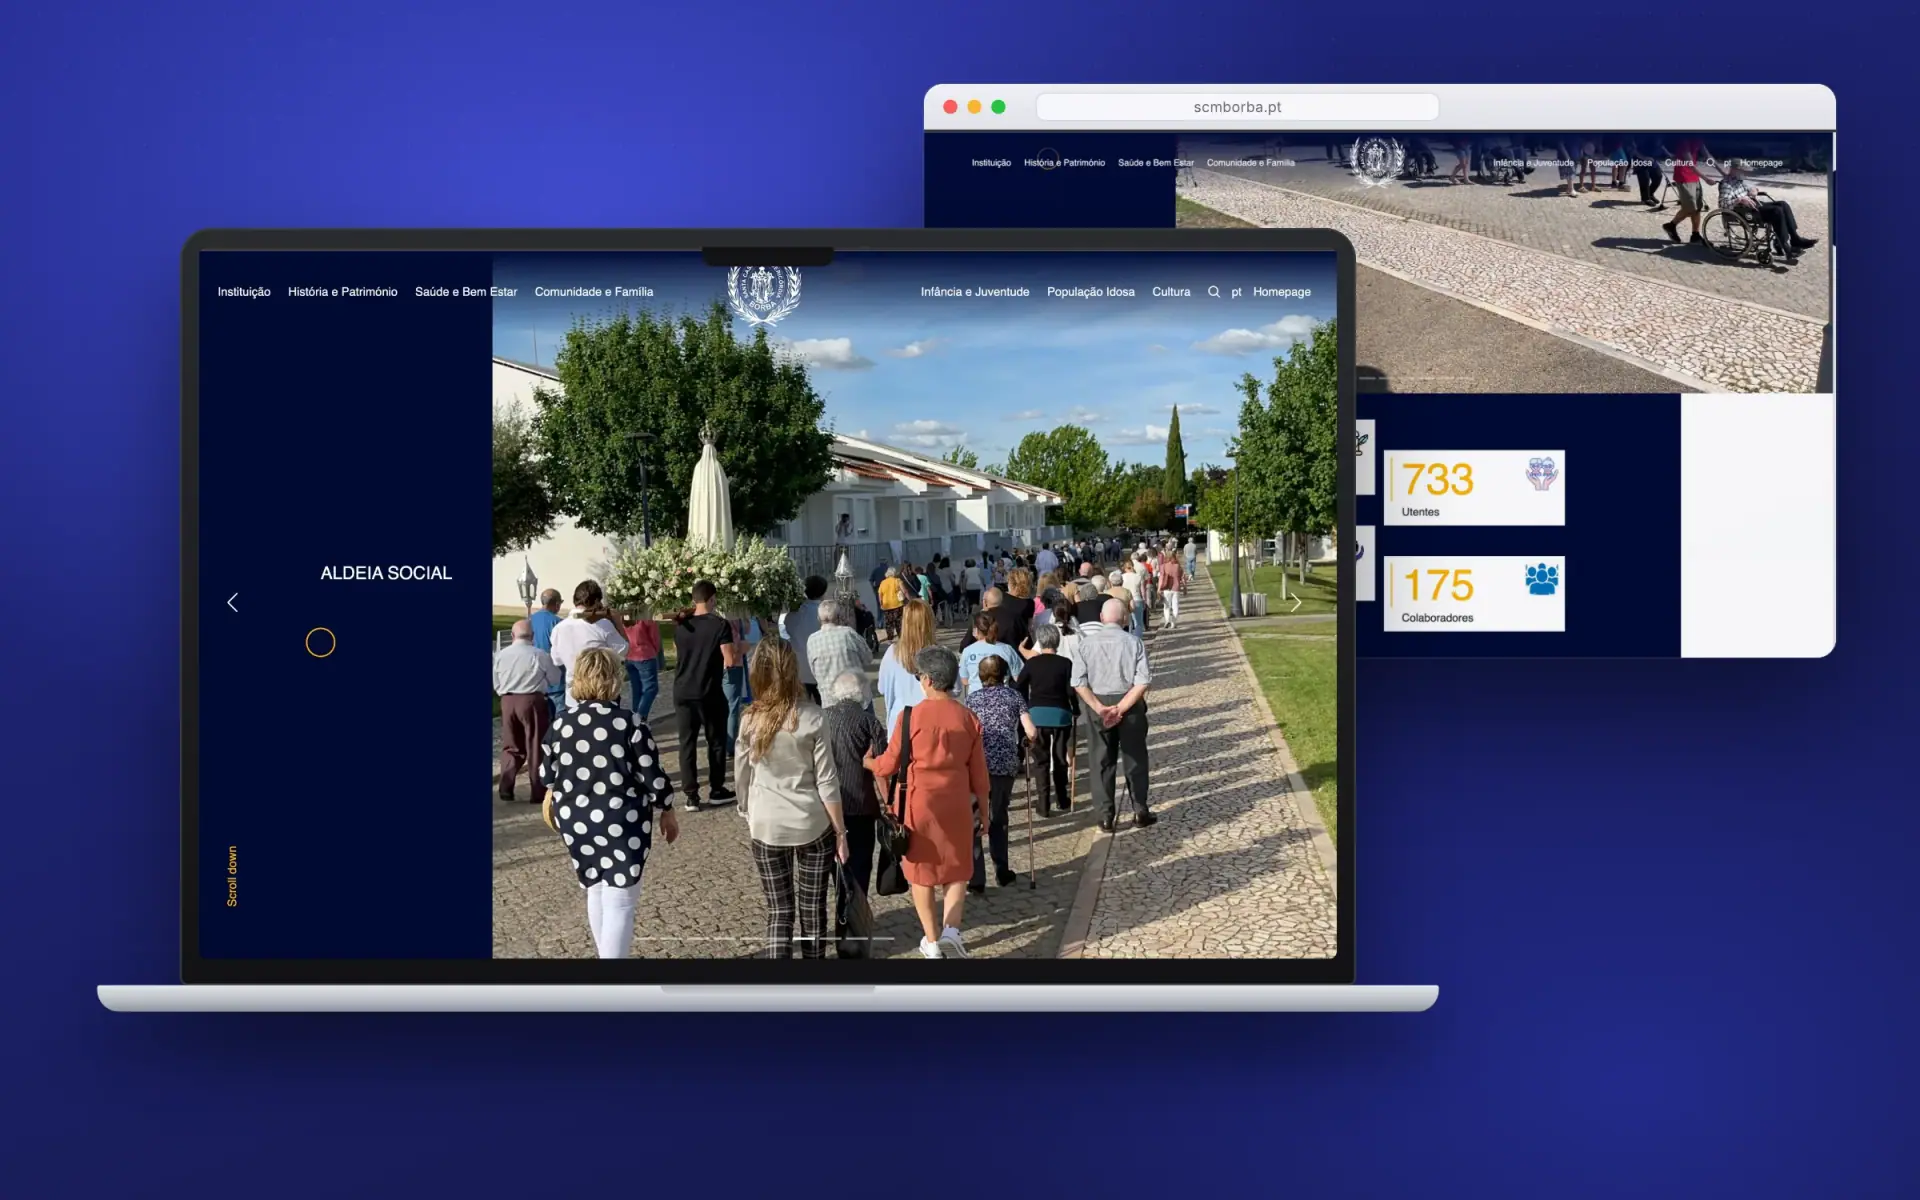Click the highlighted slide indicator bar
The image size is (1920, 1200).
coord(804,938)
